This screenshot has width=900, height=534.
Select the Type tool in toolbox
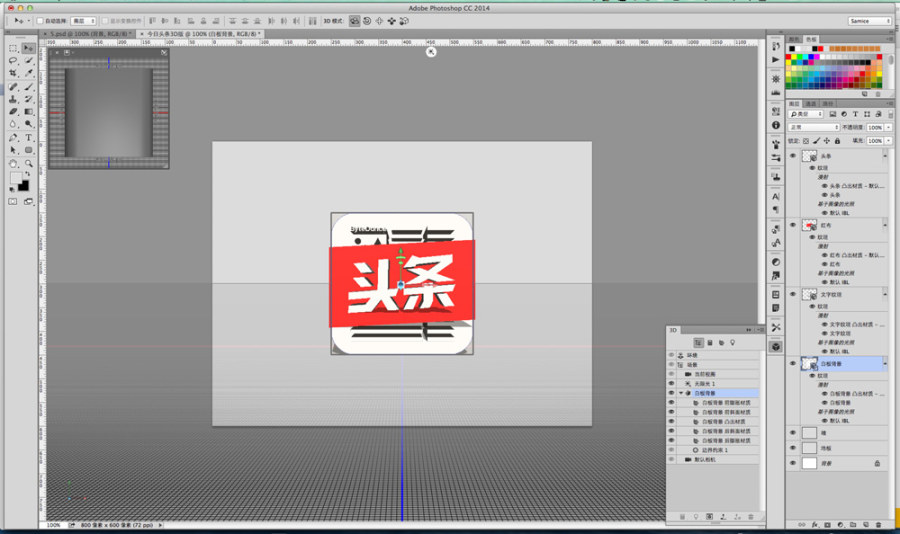click(28, 138)
